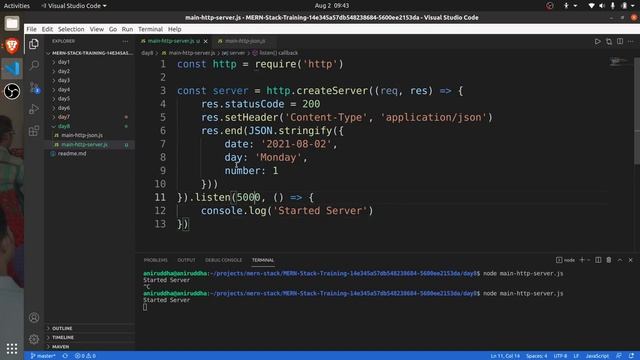The height and width of the screenshot is (360, 640).
Task: Open the feedback icon in status bar
Action: click(x=619, y=356)
